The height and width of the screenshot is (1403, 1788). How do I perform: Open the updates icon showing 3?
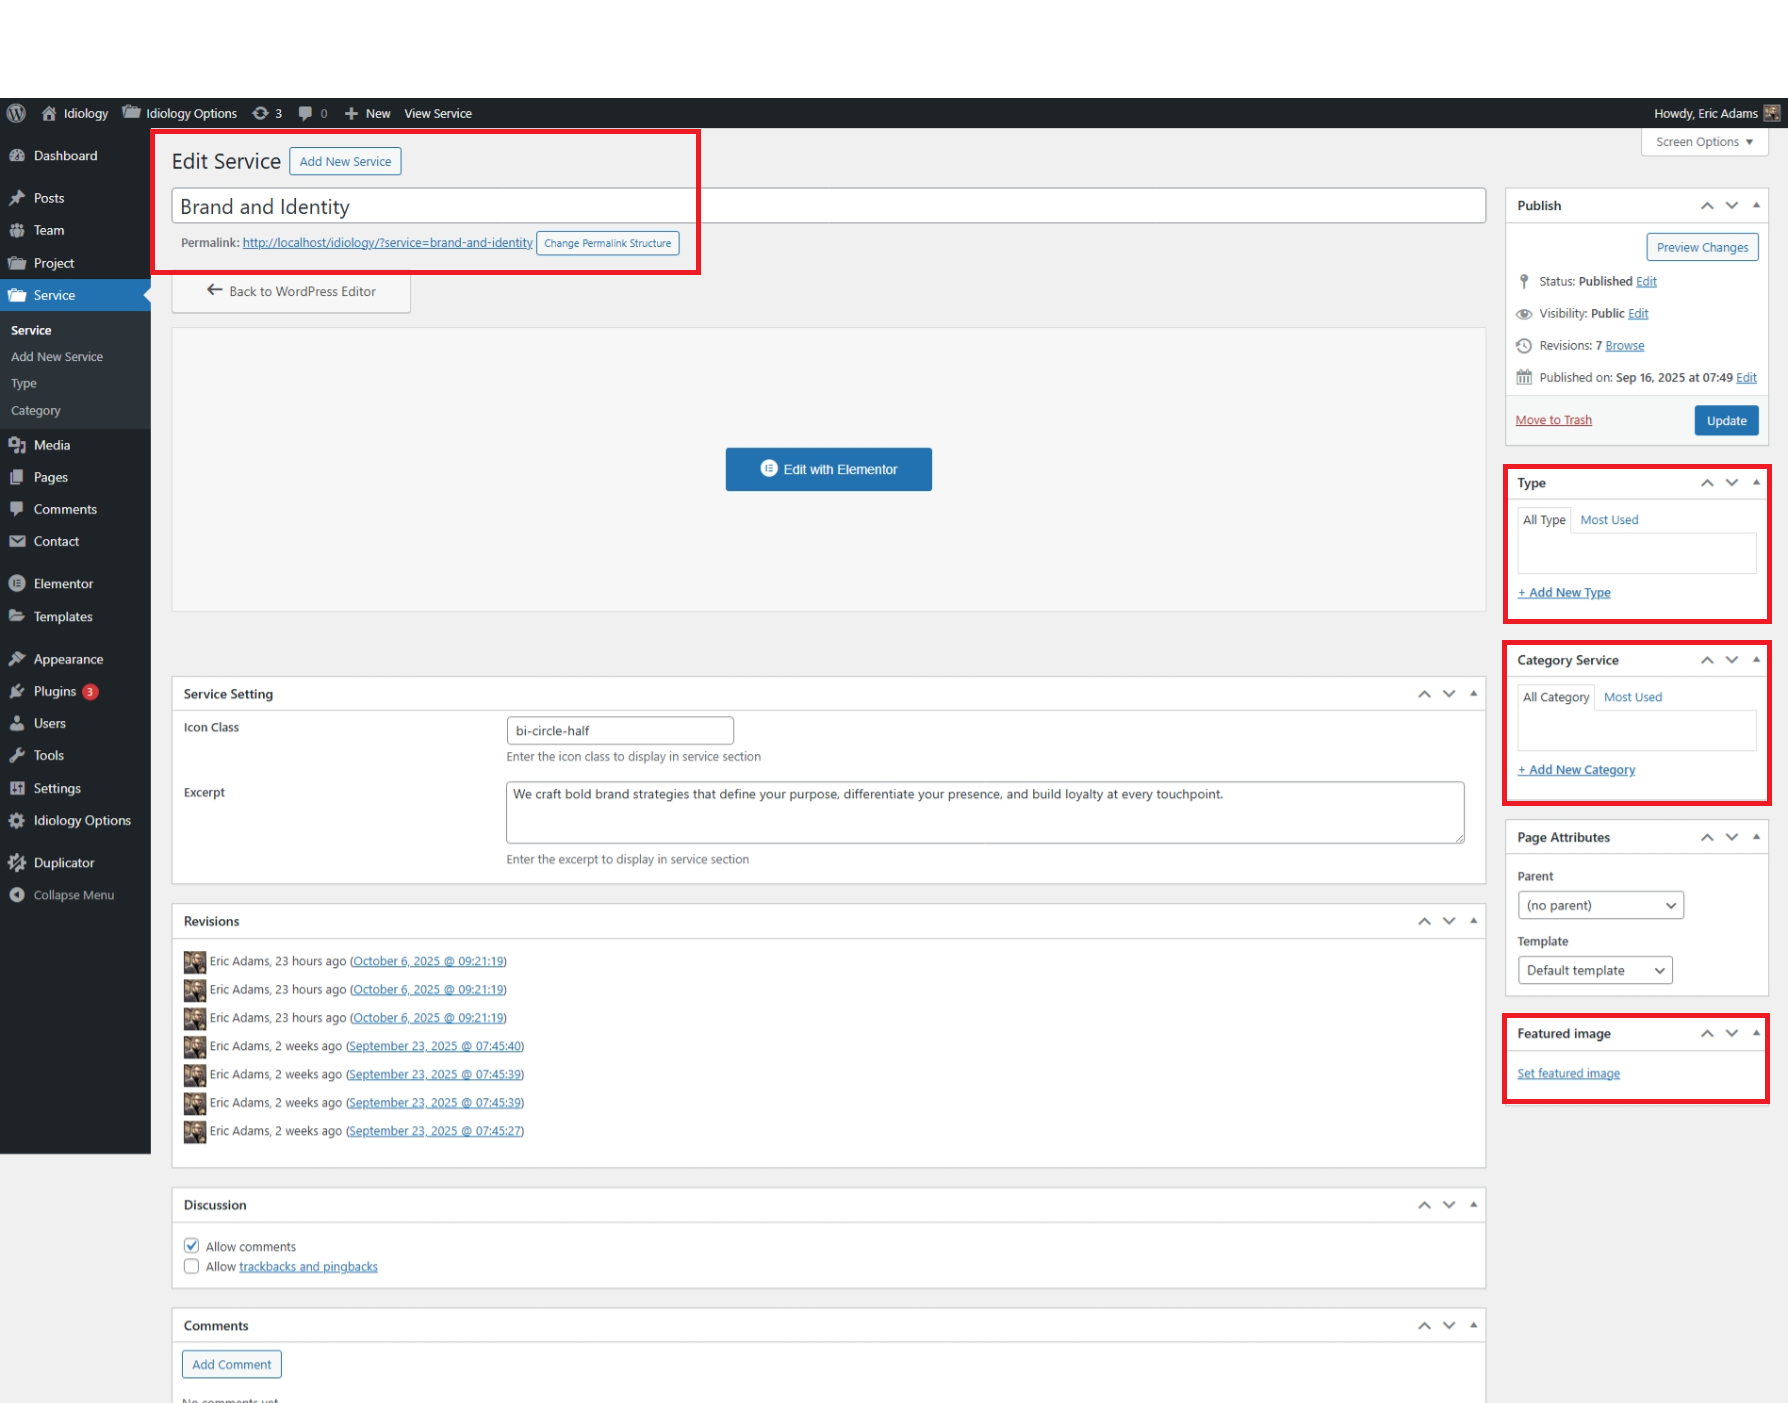pos(266,113)
